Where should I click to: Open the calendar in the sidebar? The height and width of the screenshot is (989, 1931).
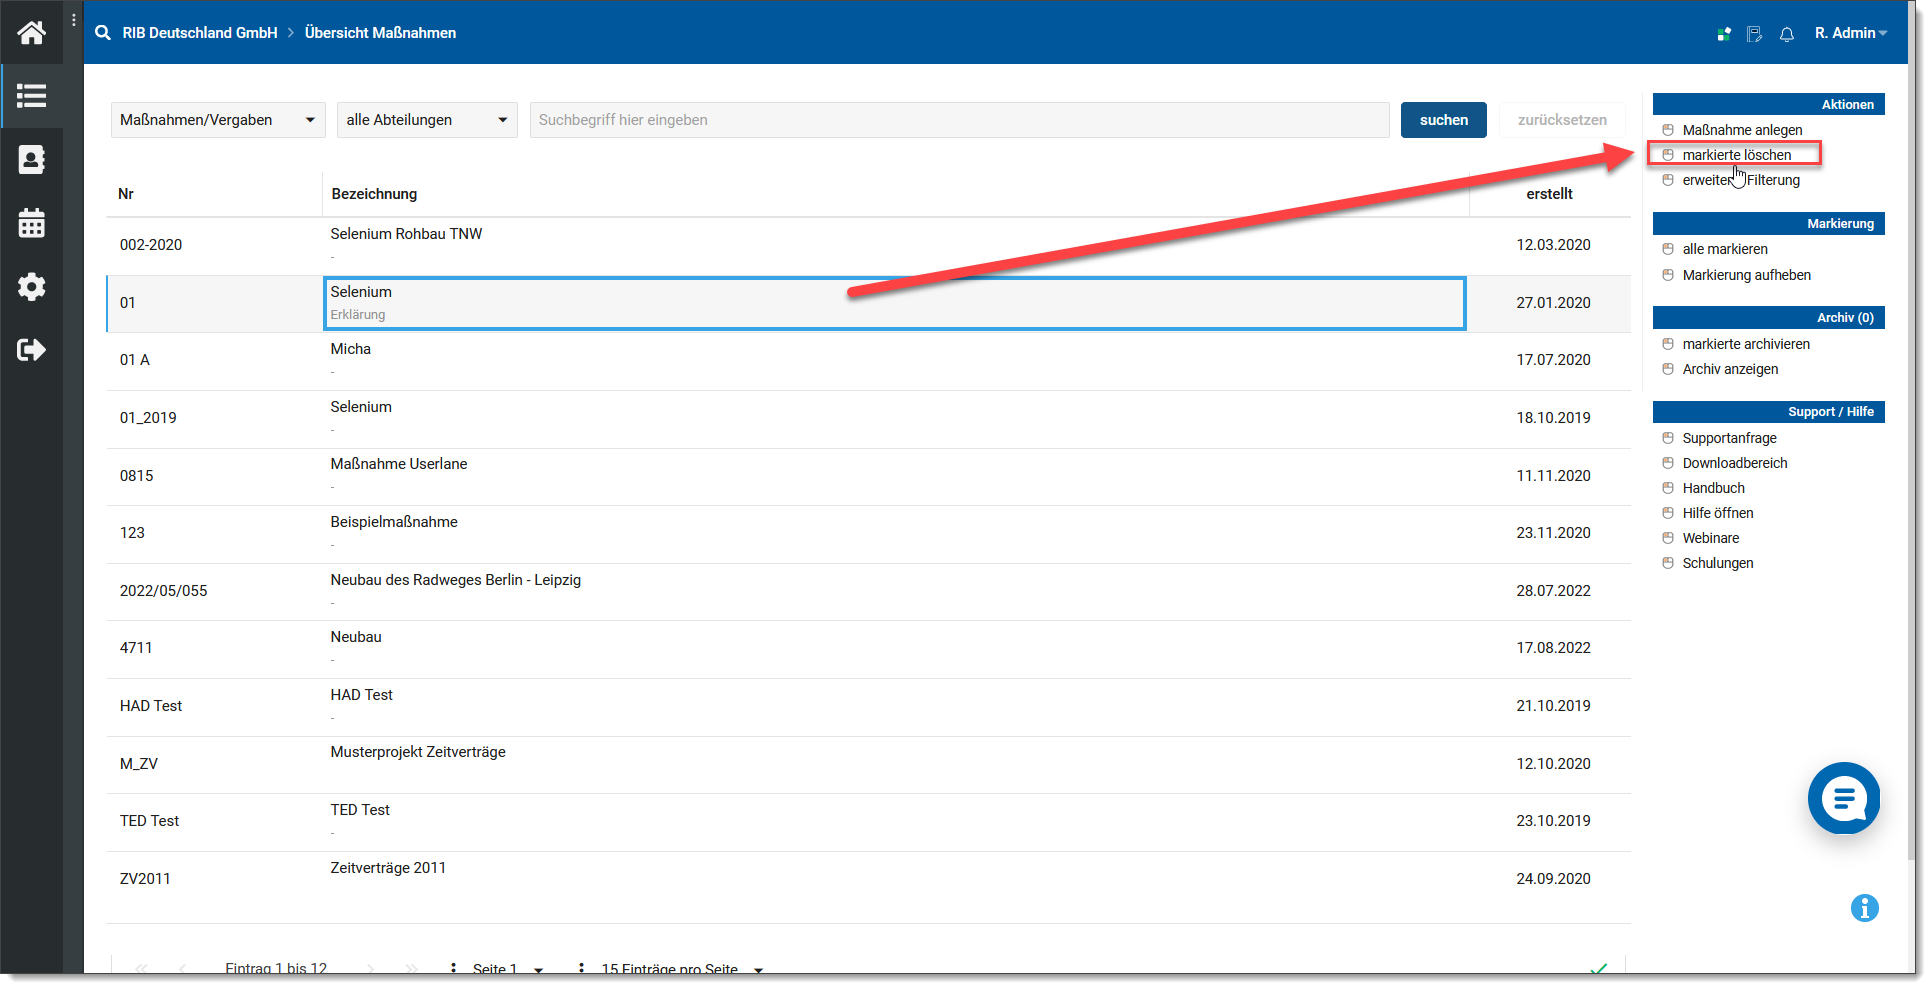[x=31, y=223]
